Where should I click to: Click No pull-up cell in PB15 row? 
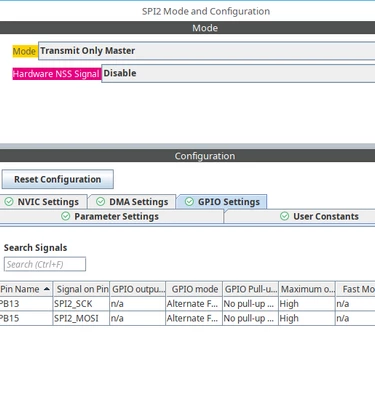pyautogui.click(x=250, y=318)
